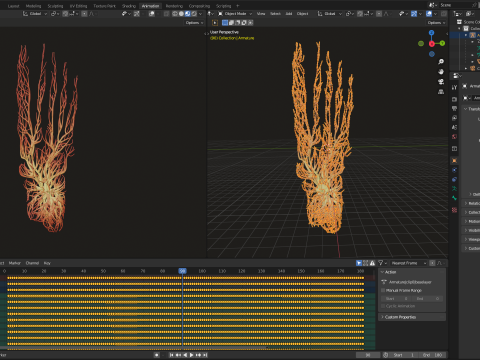
Task: Open Select menu in right viewport header
Action: pos(275,14)
